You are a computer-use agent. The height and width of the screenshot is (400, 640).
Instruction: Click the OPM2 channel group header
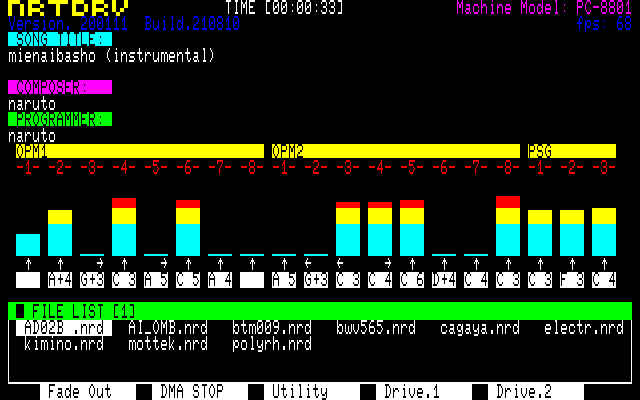pyautogui.click(x=395, y=151)
